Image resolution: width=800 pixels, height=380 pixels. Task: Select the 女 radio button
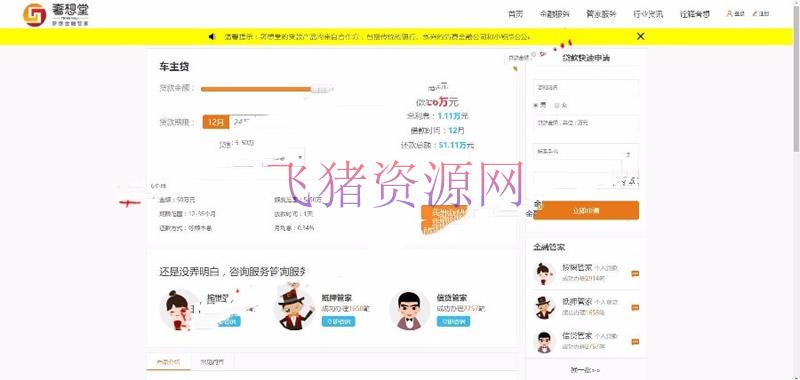557,105
